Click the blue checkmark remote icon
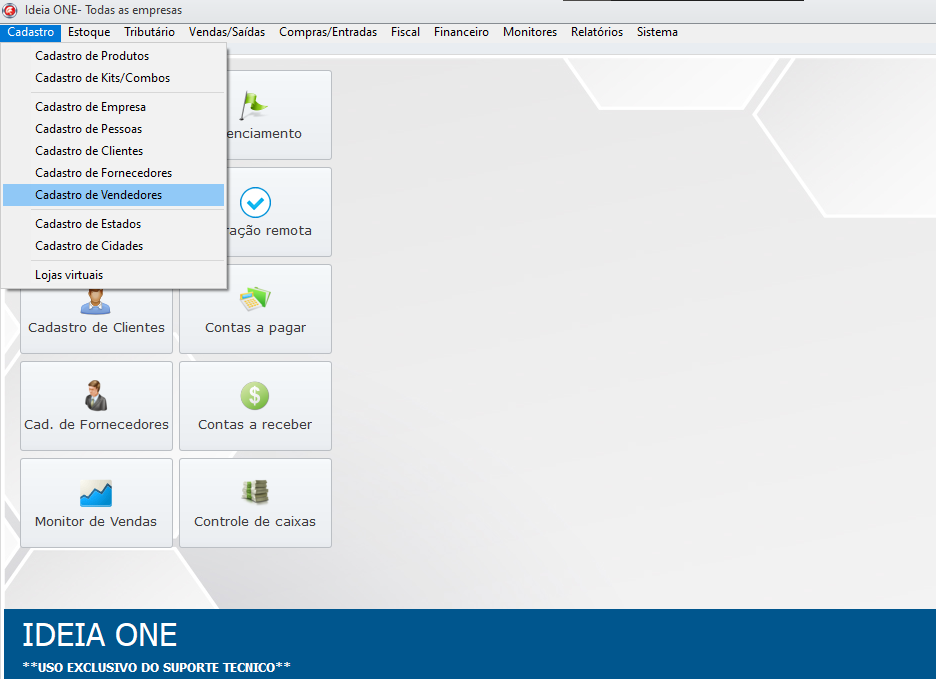Viewport: 936px width, 679px height. pyautogui.click(x=255, y=202)
